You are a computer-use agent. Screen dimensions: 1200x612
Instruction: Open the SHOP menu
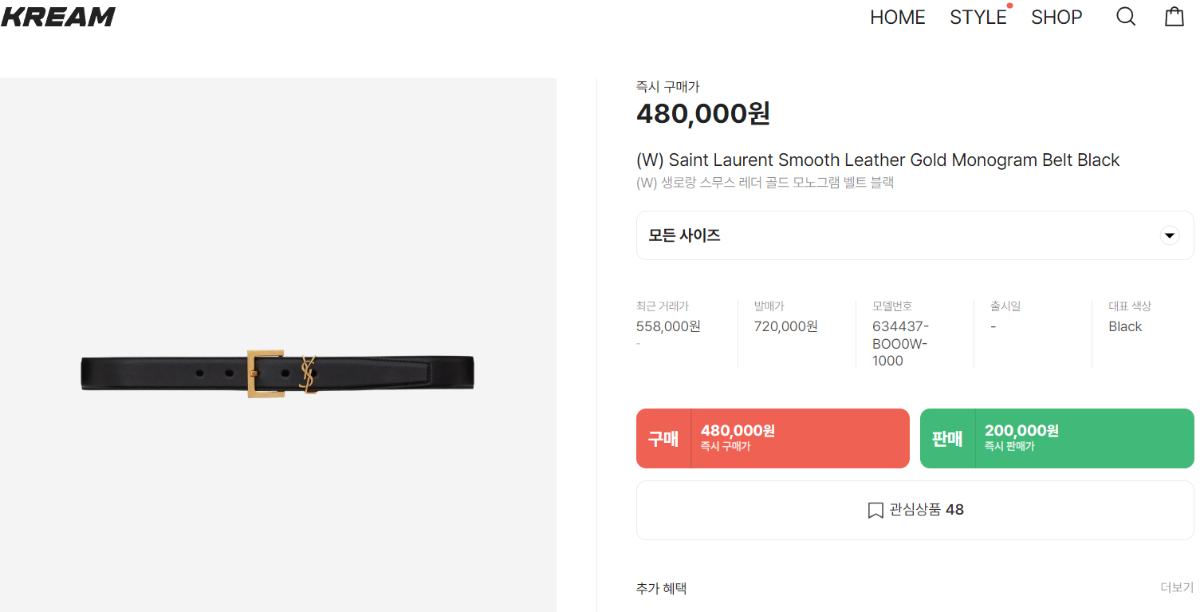[x=1057, y=17]
